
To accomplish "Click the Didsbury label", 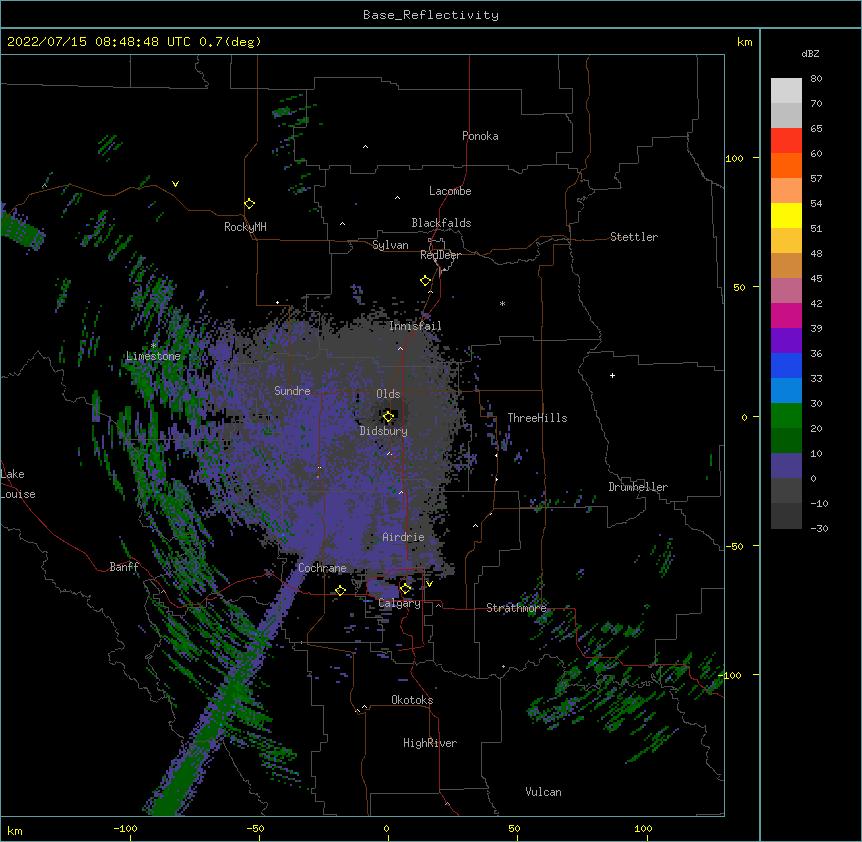I will tap(384, 431).
